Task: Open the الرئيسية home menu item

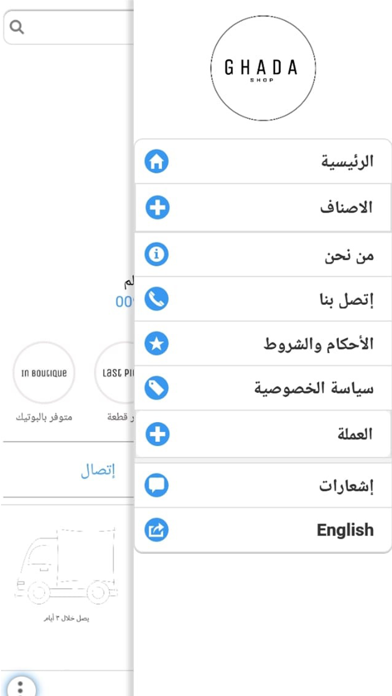Action: [263, 161]
